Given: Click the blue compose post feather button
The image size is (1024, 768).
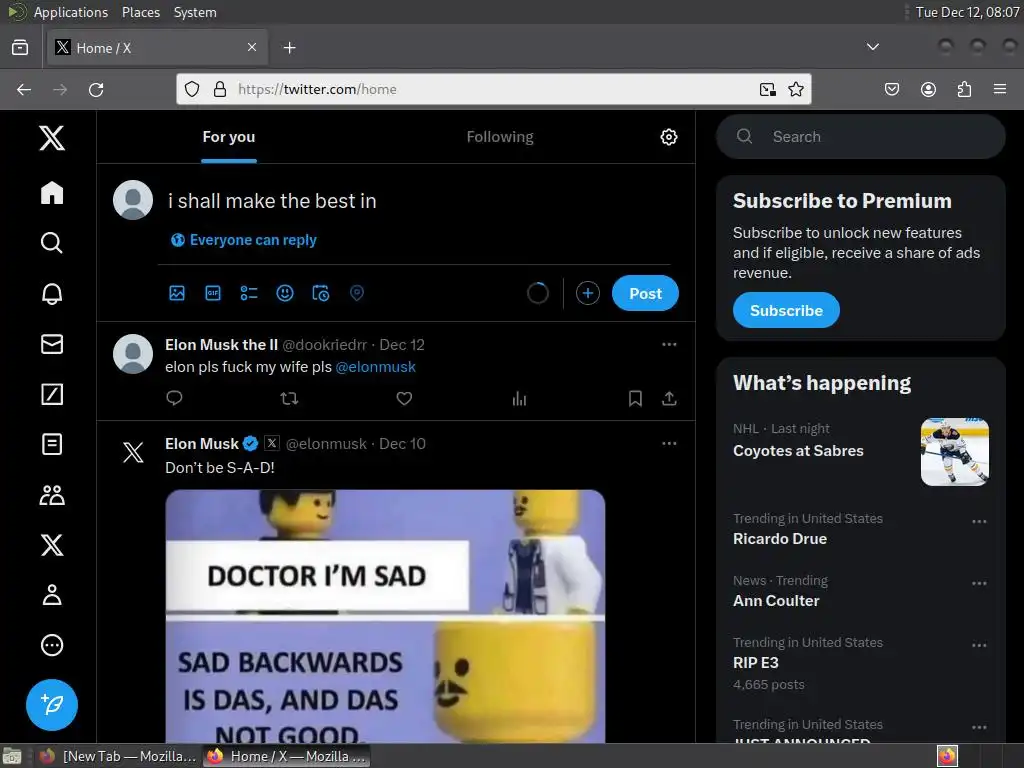Looking at the screenshot, I should coord(52,705).
